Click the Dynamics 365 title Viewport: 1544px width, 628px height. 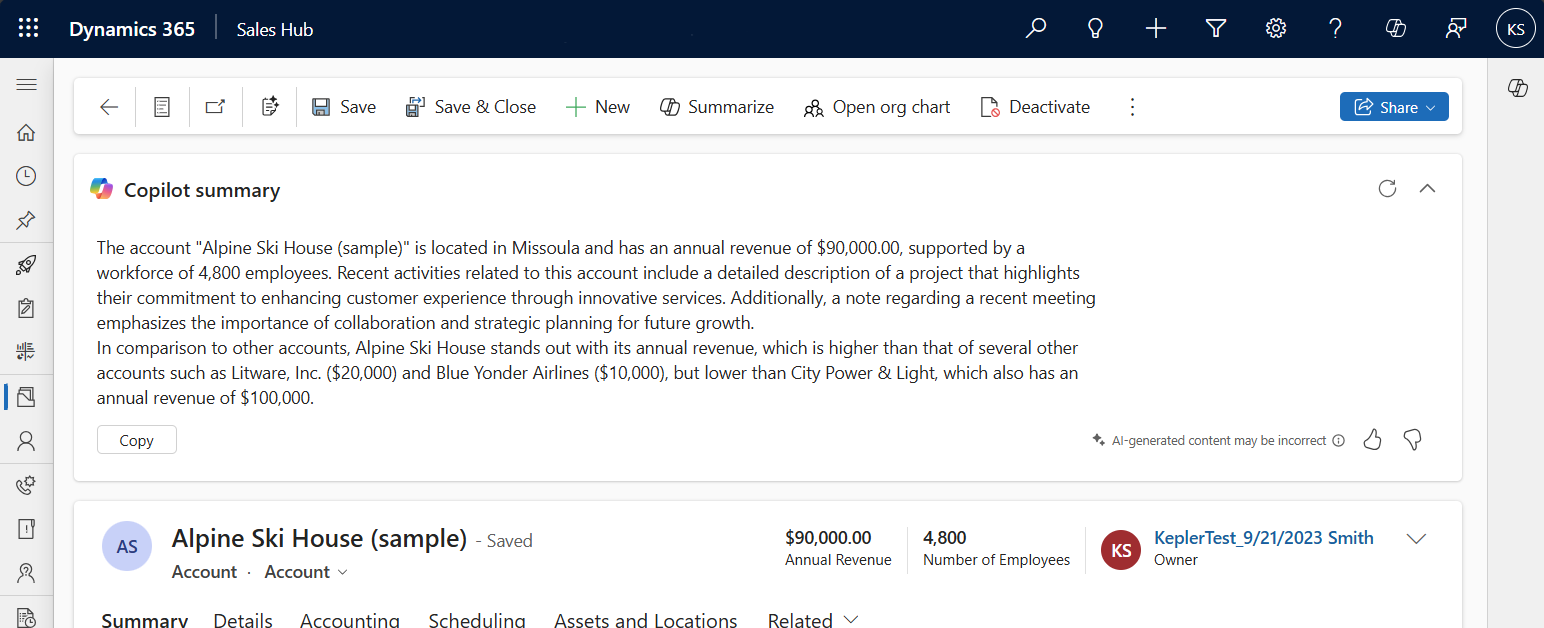132,29
